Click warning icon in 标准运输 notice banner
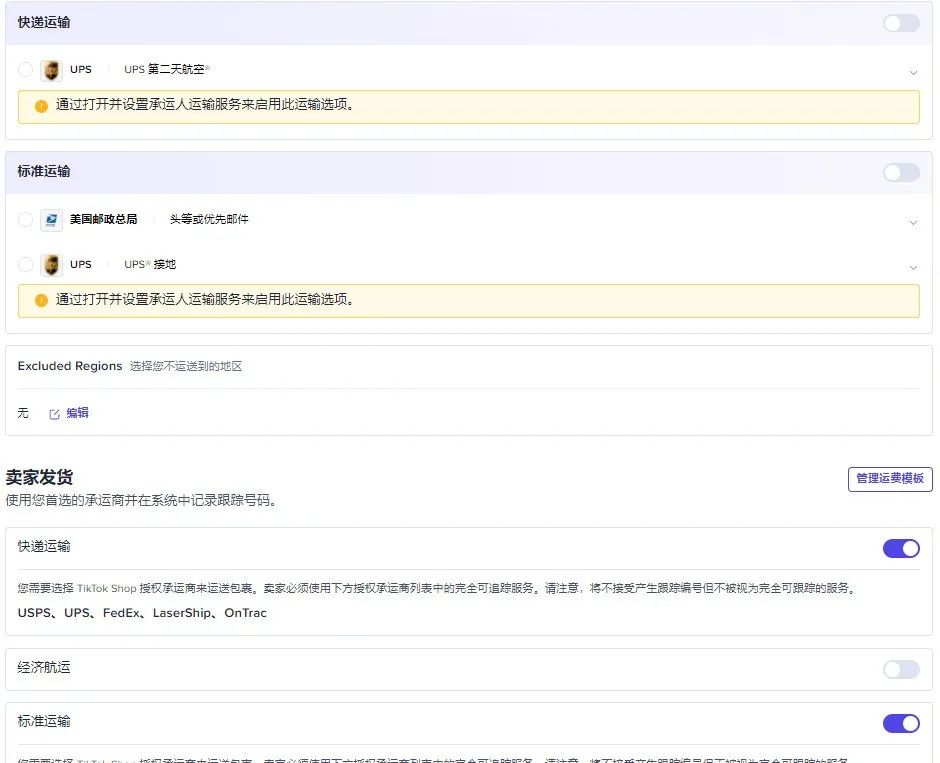Image resolution: width=940 pixels, height=763 pixels. [41, 300]
